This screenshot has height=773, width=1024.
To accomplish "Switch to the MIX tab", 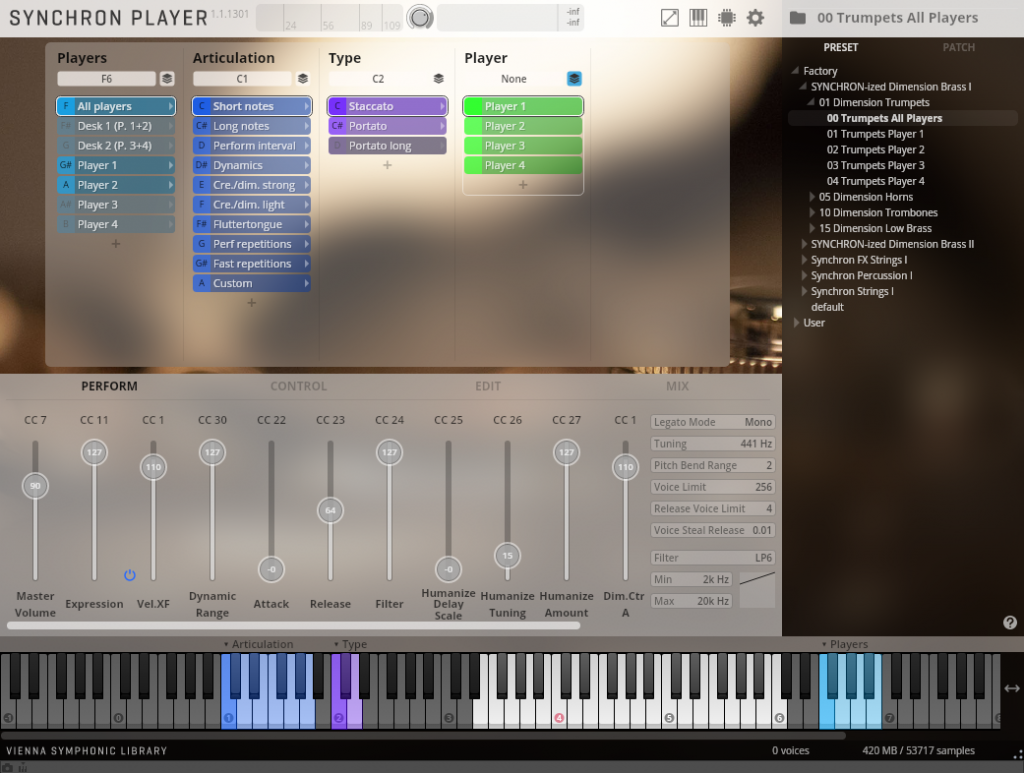I will coord(677,386).
